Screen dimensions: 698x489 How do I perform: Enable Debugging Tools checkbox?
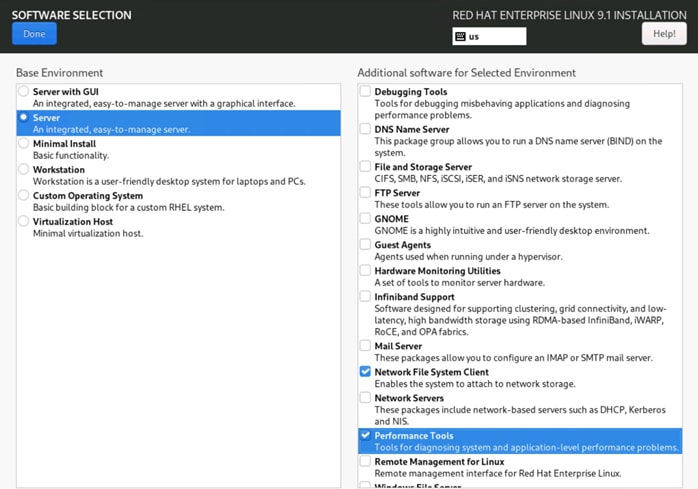coord(365,91)
